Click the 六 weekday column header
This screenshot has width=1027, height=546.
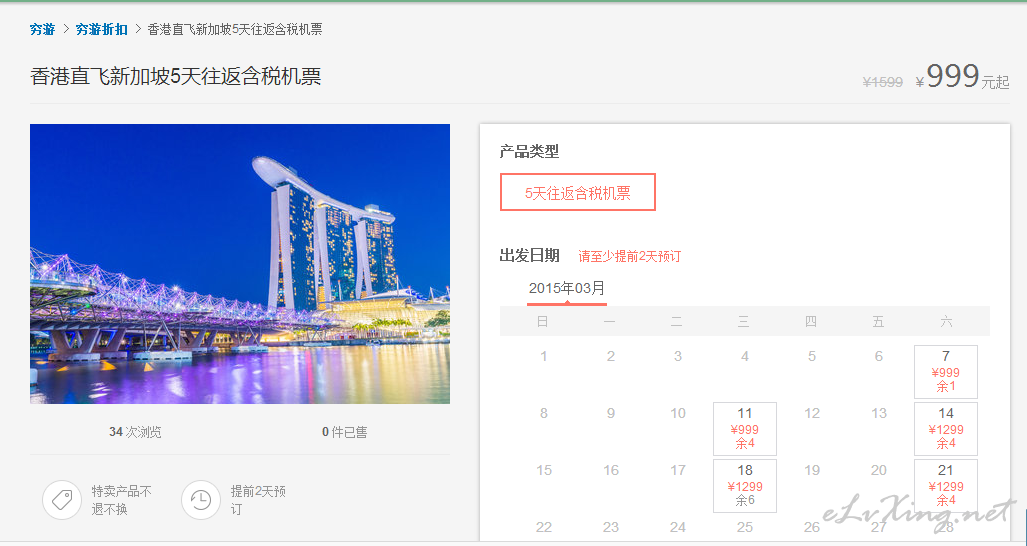[946, 321]
